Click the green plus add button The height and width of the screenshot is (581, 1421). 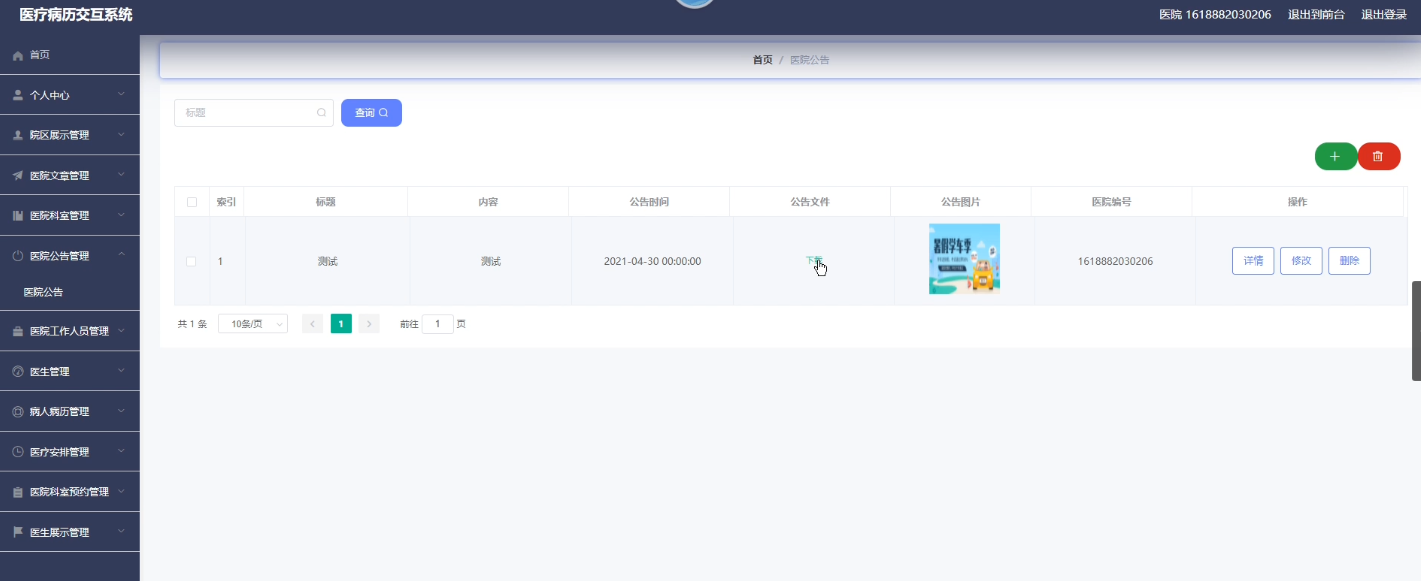pyautogui.click(x=1335, y=156)
